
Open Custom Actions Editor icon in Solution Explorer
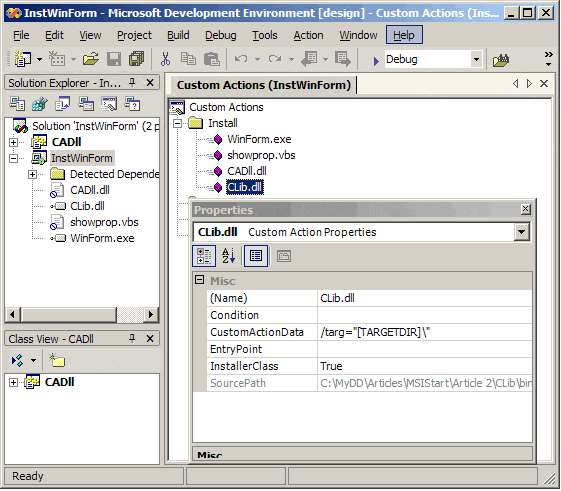click(109, 104)
